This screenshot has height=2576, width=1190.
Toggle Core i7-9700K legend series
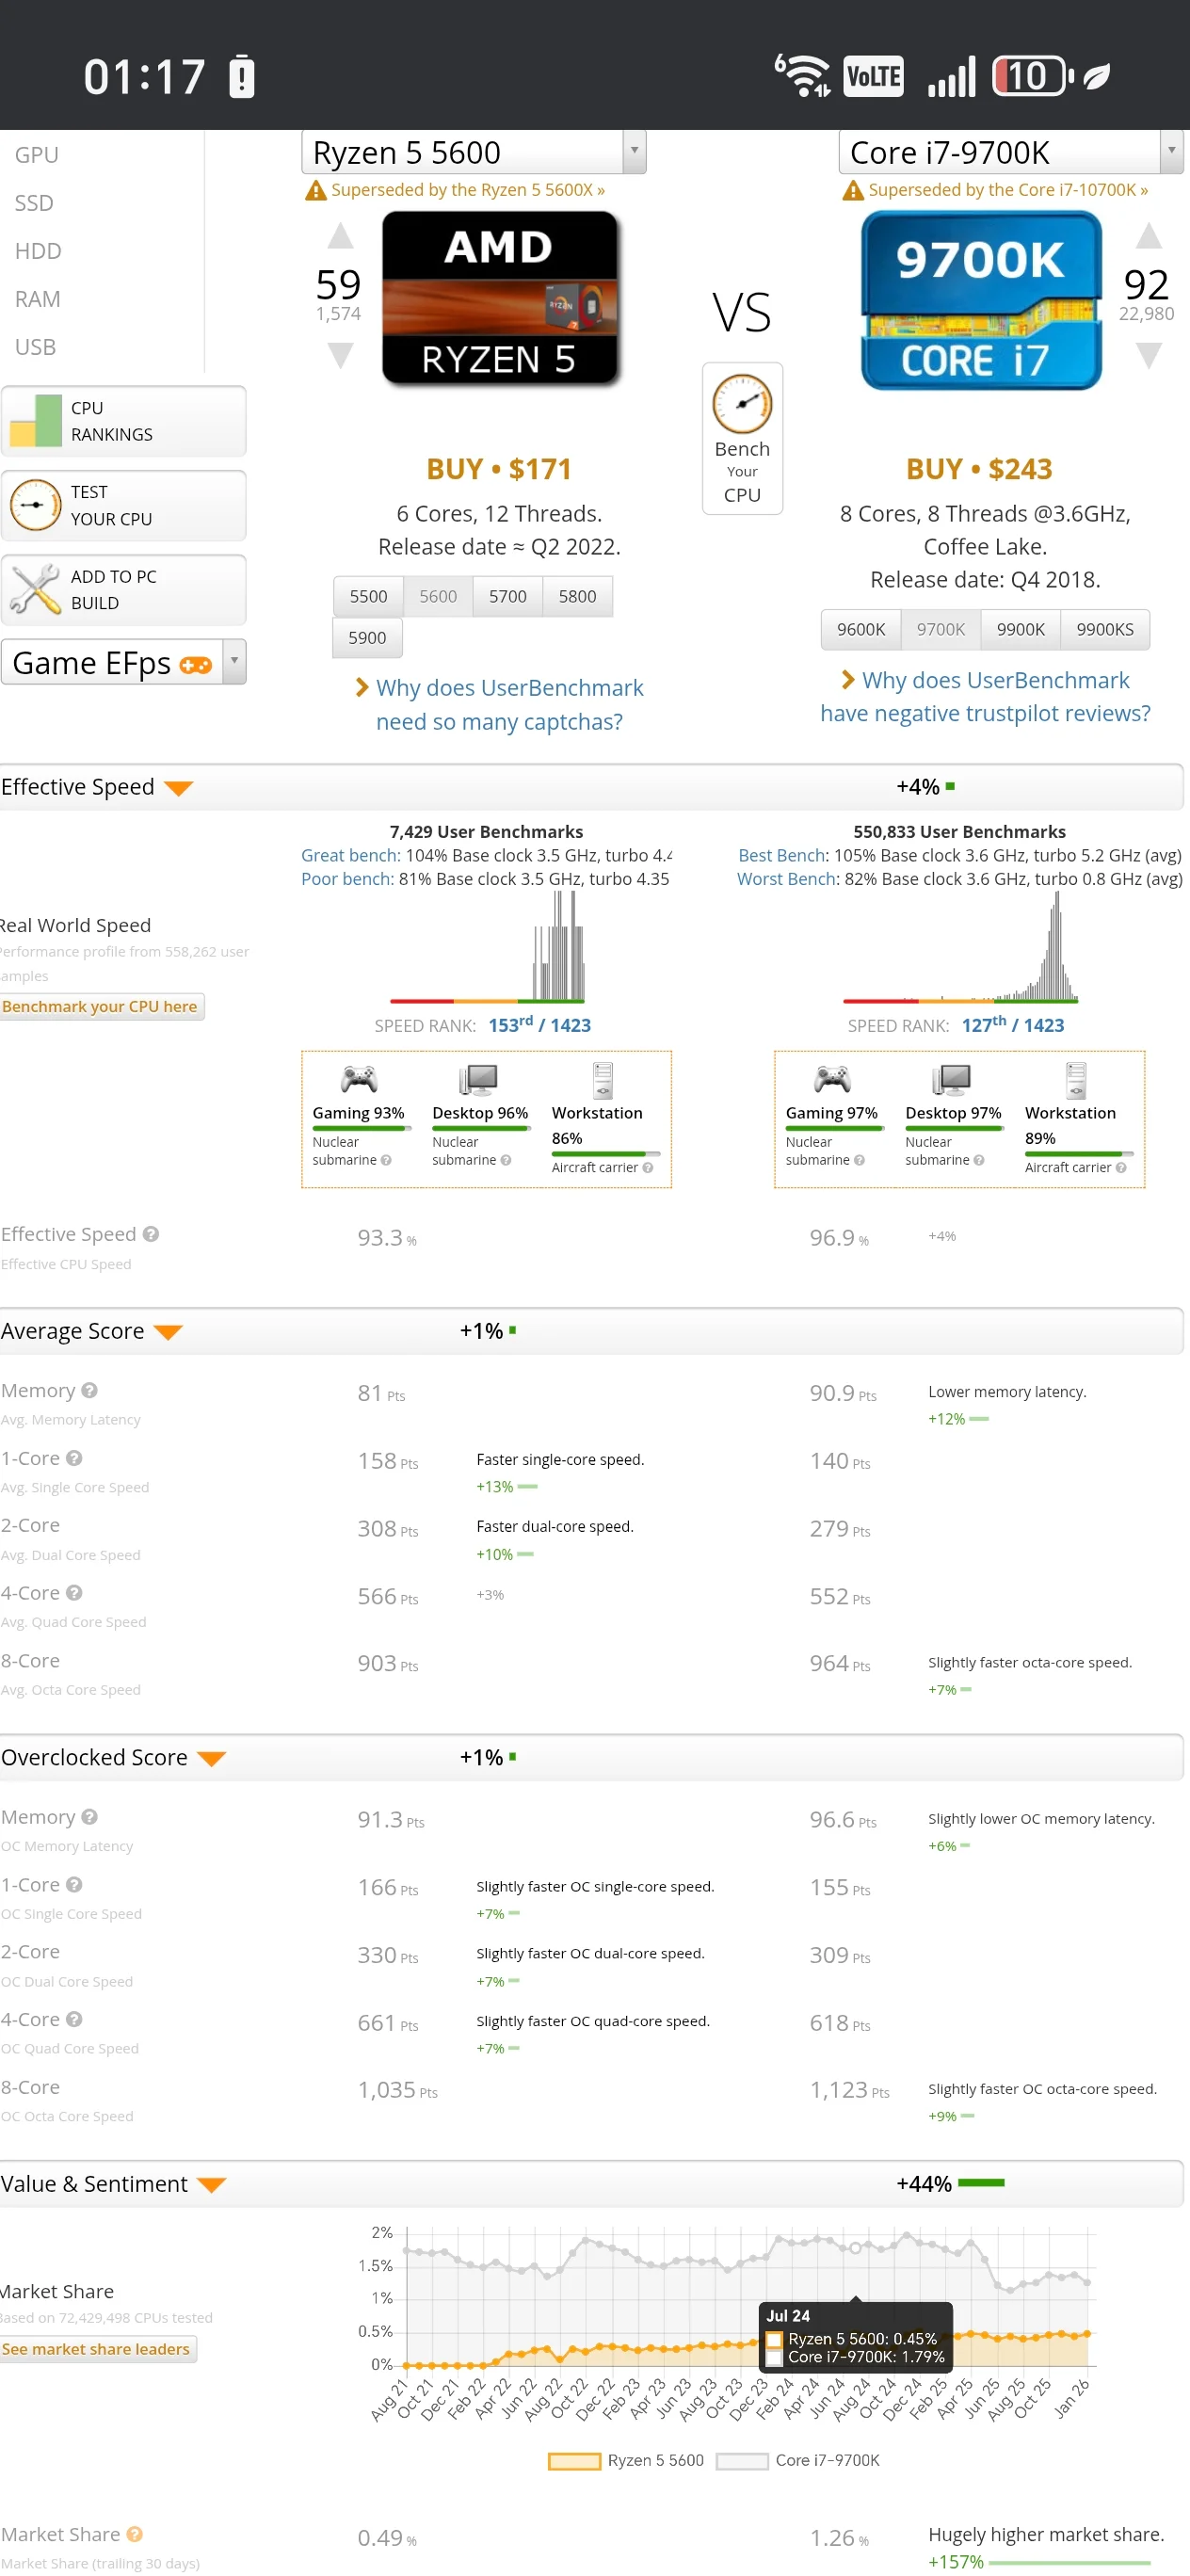click(x=742, y=2460)
